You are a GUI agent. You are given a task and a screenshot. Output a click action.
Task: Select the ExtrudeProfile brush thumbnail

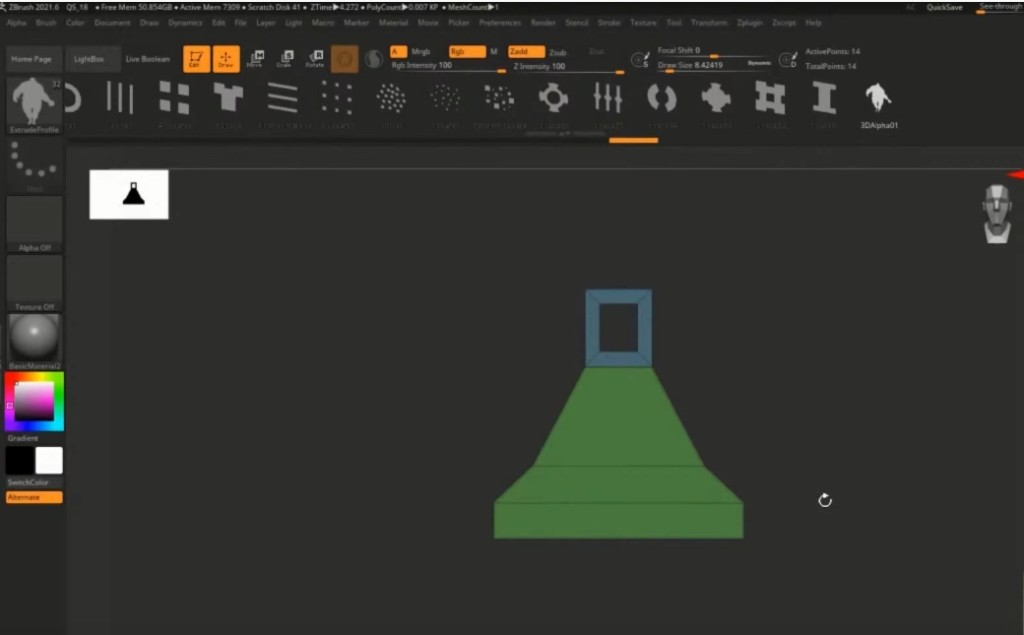(34, 102)
